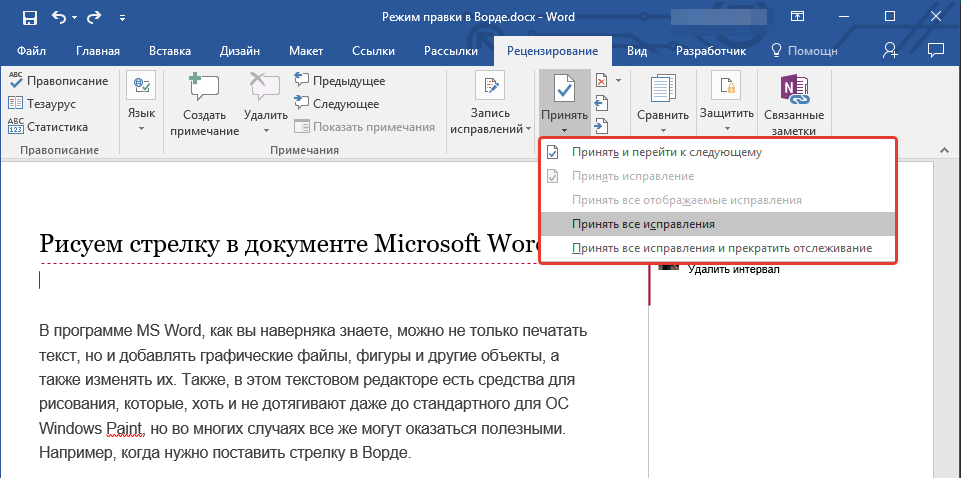Viewport: 961px width, 478px height.
Task: Choose Принять исправление menu item
Action: [718, 176]
